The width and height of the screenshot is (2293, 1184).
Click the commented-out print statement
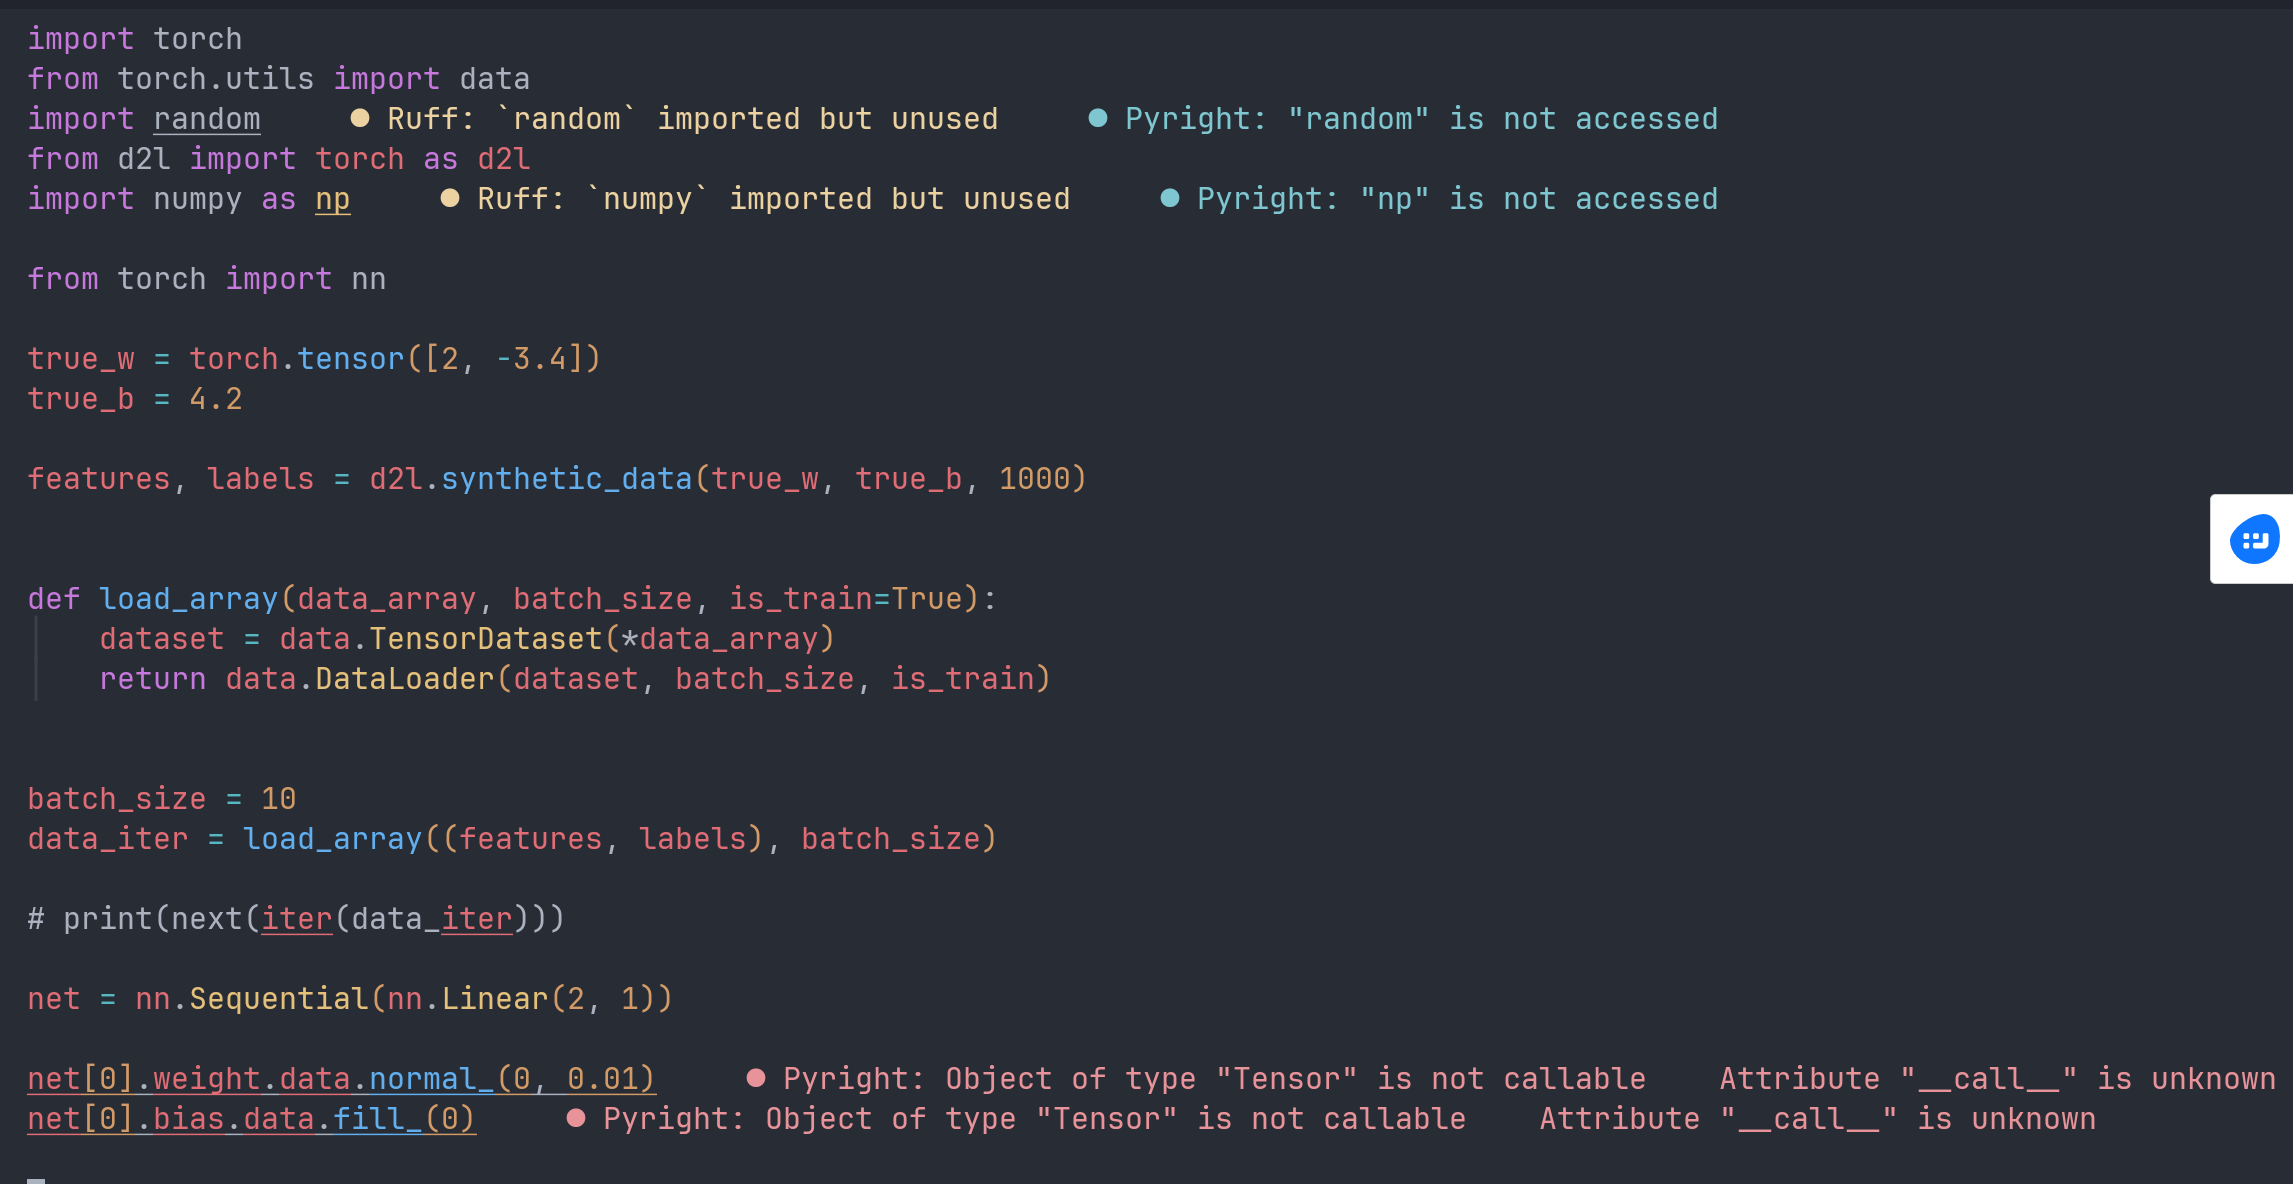(296, 919)
